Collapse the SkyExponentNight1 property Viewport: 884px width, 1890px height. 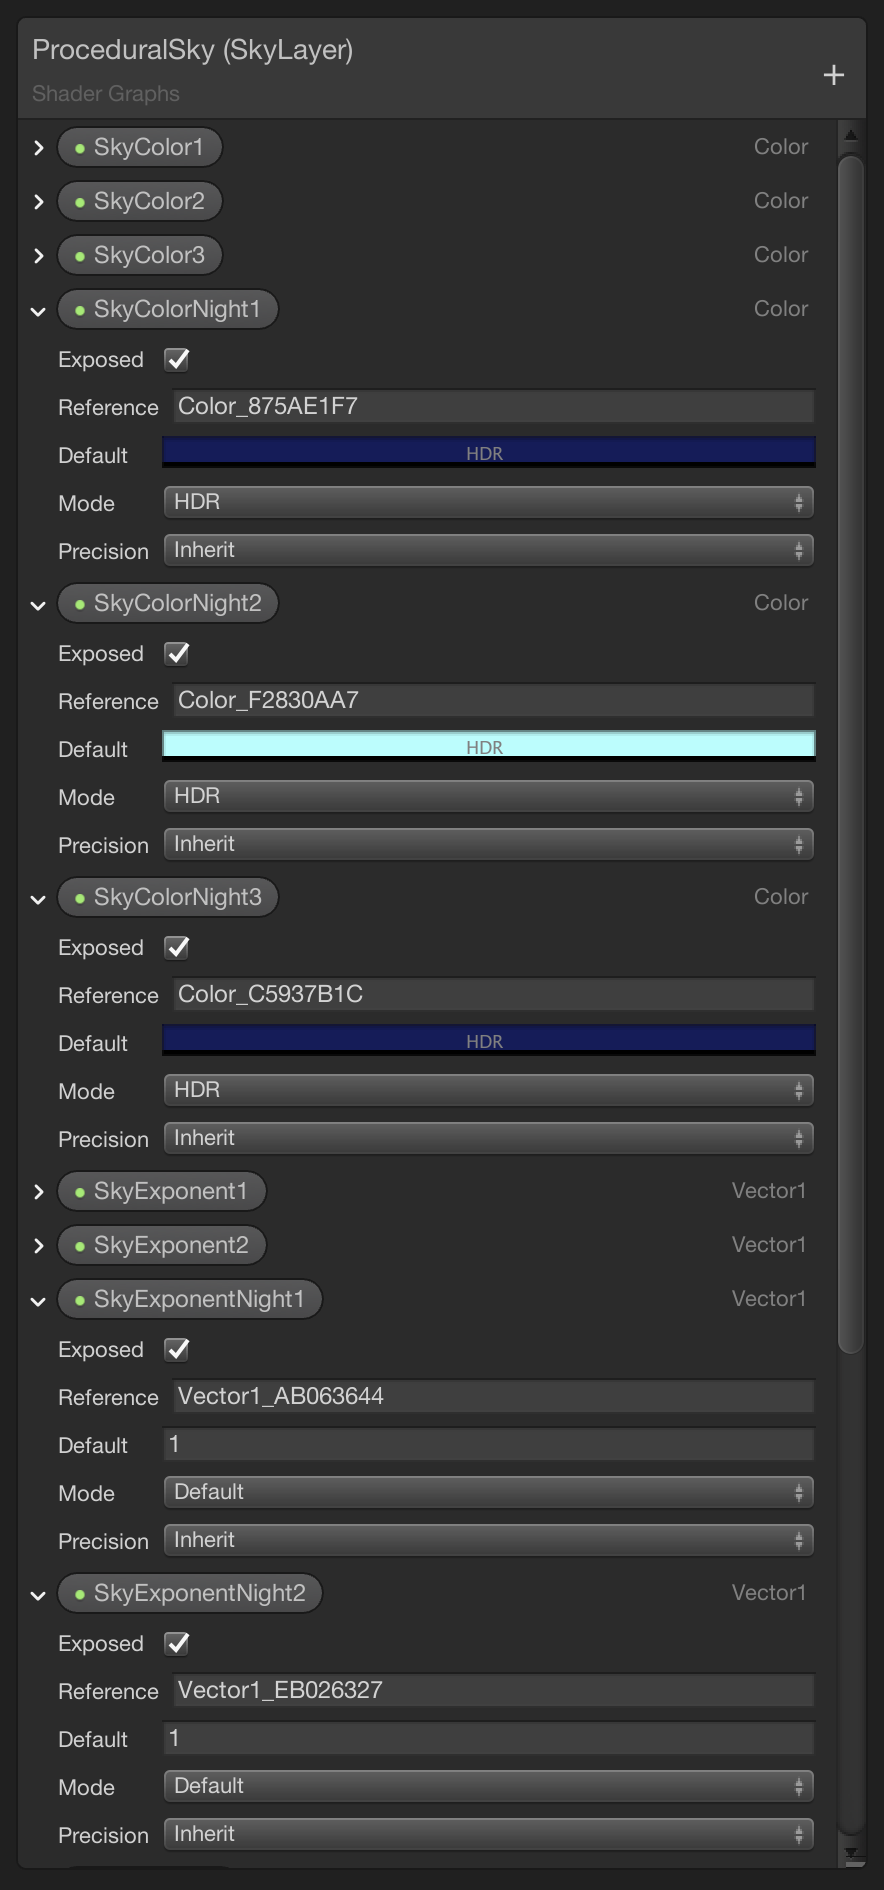pyautogui.click(x=38, y=1299)
